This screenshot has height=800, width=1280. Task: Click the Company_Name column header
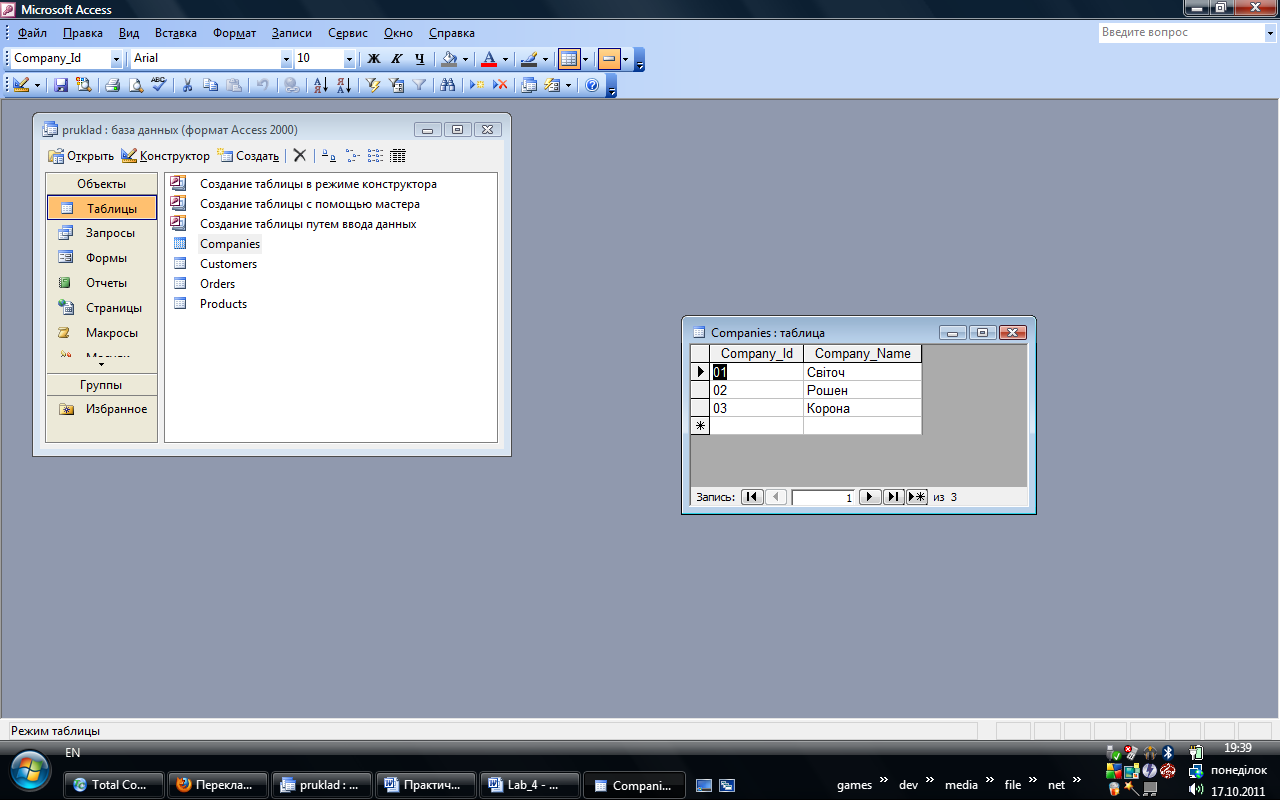(x=862, y=354)
